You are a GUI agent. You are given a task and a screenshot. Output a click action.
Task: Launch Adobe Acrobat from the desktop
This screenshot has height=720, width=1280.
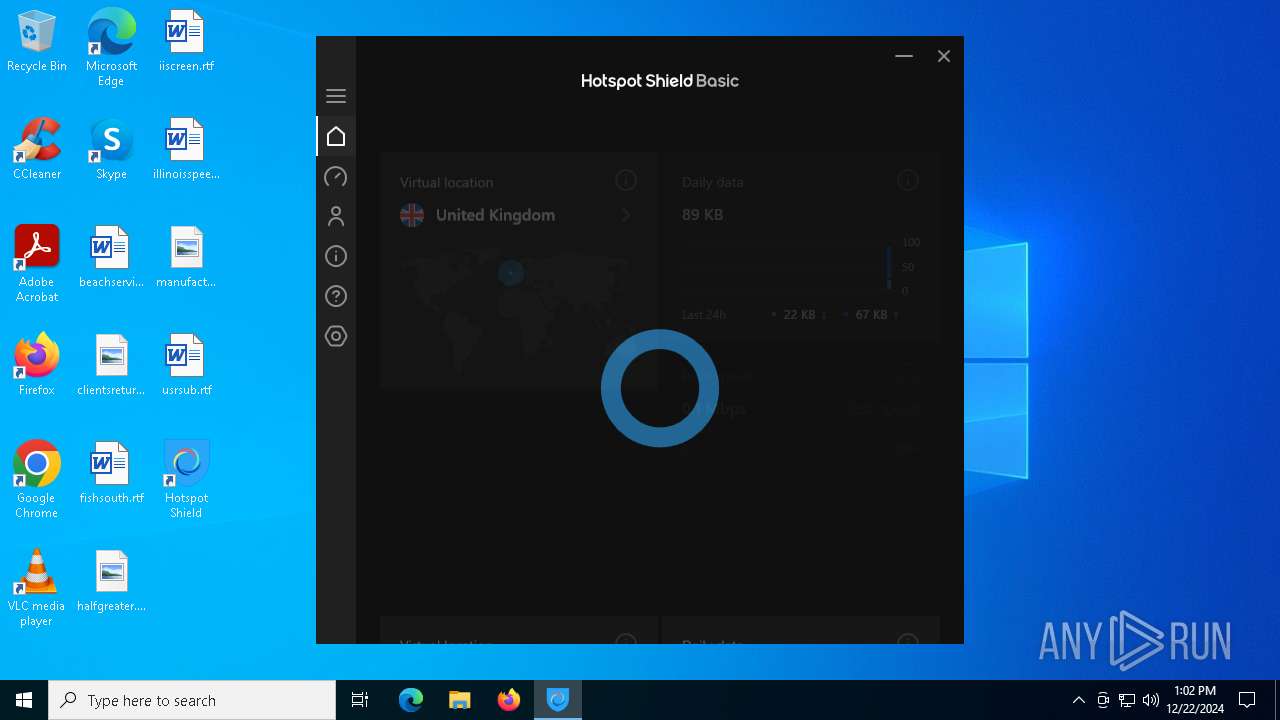pyautogui.click(x=37, y=264)
